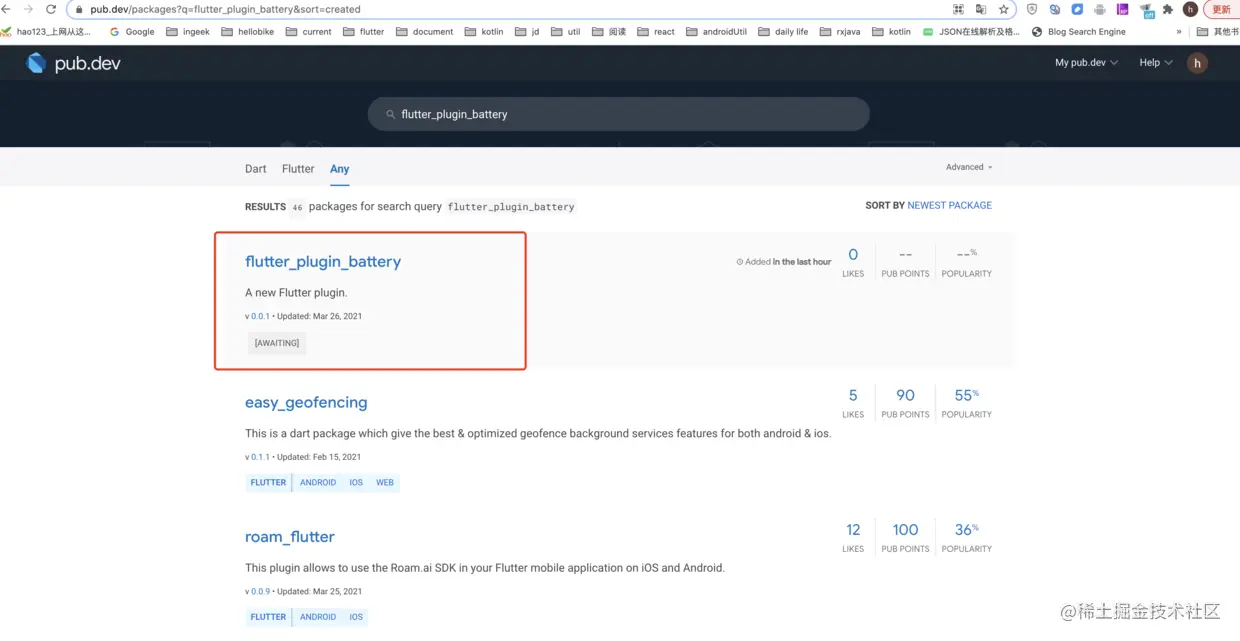Click the [AWAITING] tag on flutter_plugin_battery
Screen dimensions: 1240x641
[277, 343]
